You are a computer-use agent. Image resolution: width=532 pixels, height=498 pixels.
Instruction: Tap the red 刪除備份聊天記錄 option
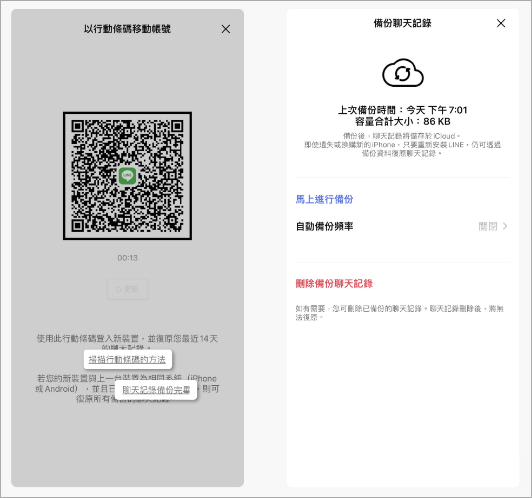pos(334,284)
